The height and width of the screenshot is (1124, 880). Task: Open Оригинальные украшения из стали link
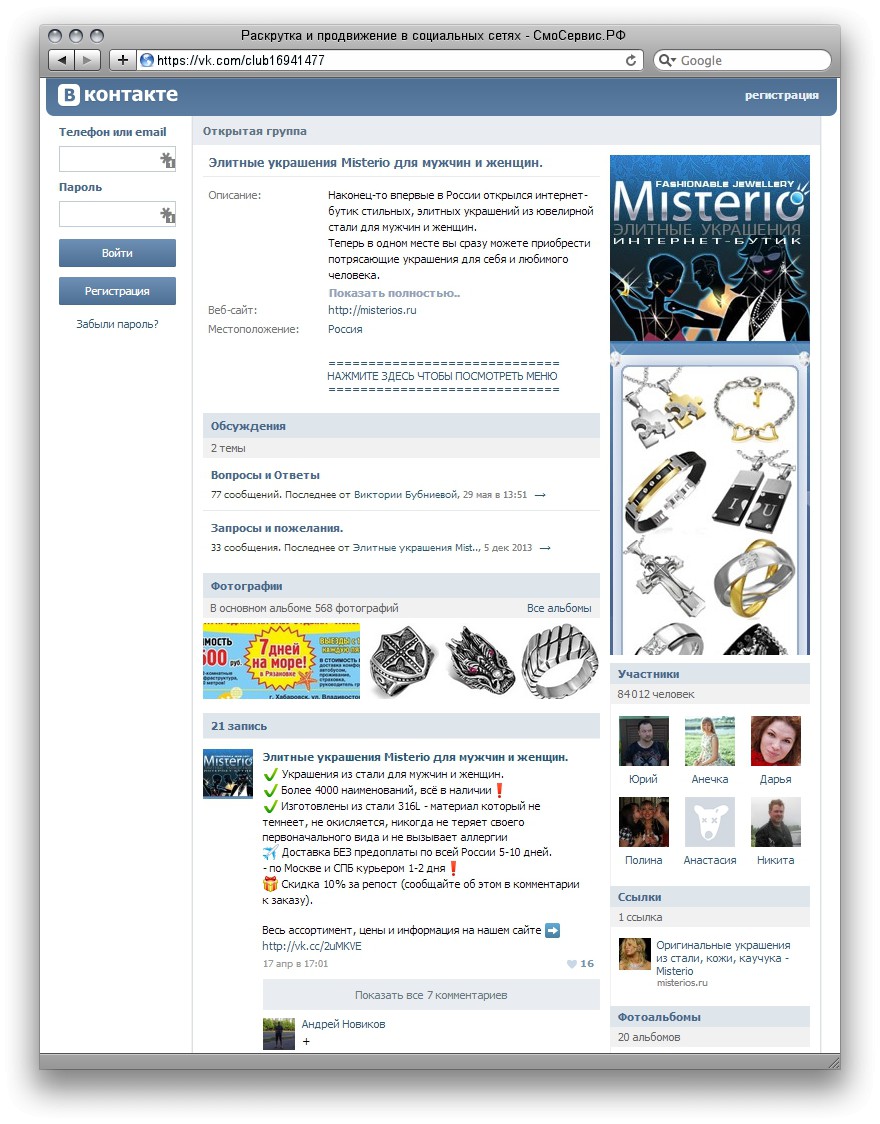723,958
